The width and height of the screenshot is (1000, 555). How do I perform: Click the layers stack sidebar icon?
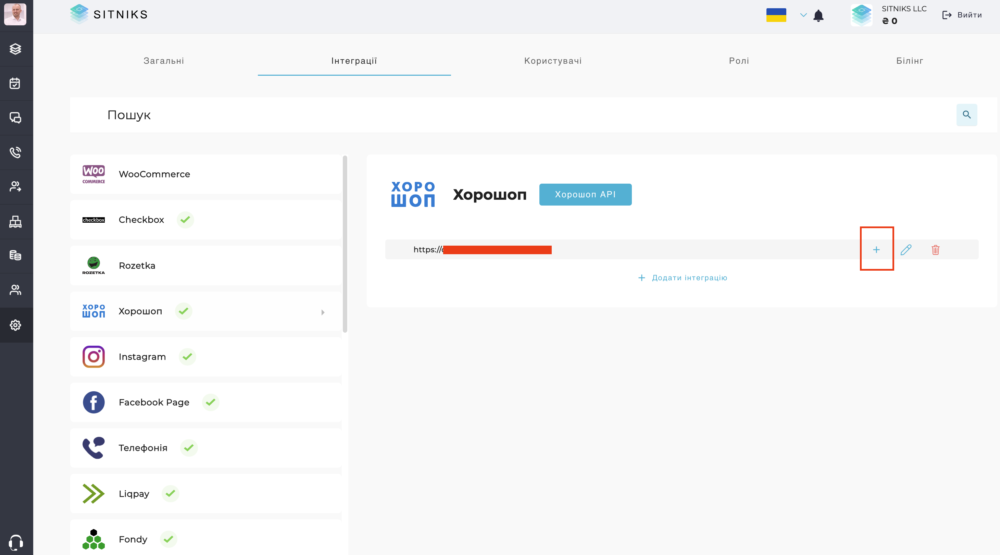click(15, 49)
